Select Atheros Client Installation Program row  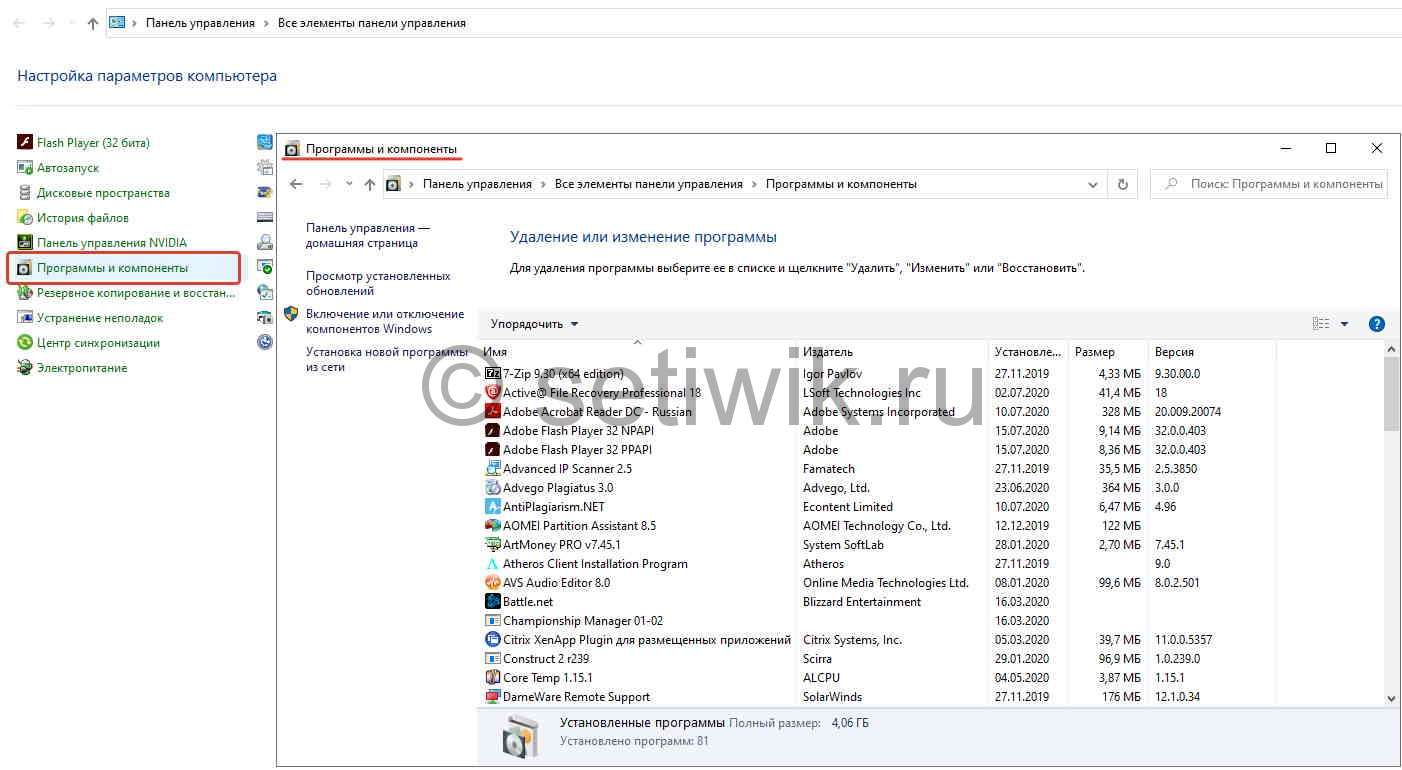(x=880, y=564)
